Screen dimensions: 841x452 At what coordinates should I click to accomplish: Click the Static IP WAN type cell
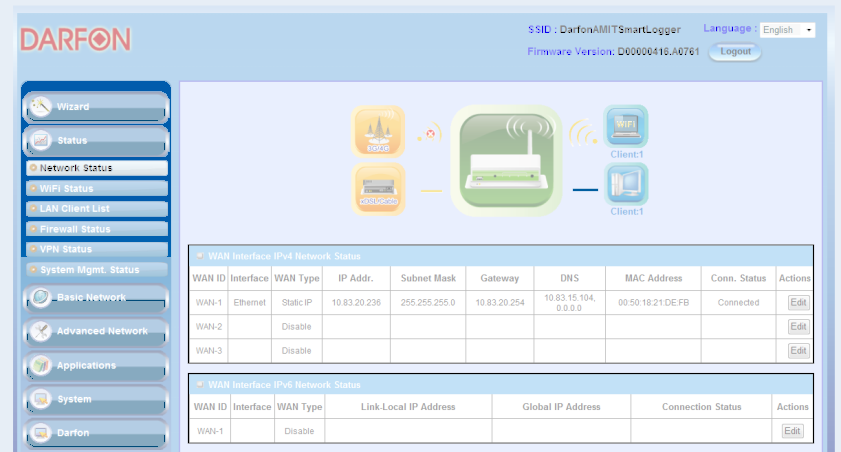coord(297,302)
